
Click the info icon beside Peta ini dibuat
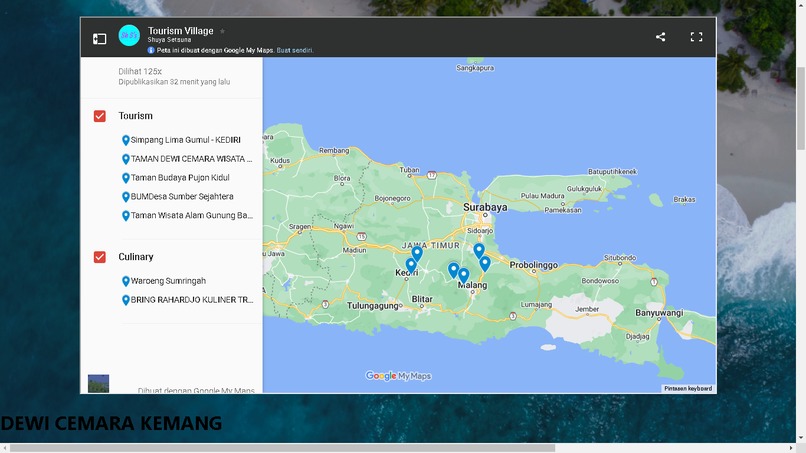pos(151,50)
